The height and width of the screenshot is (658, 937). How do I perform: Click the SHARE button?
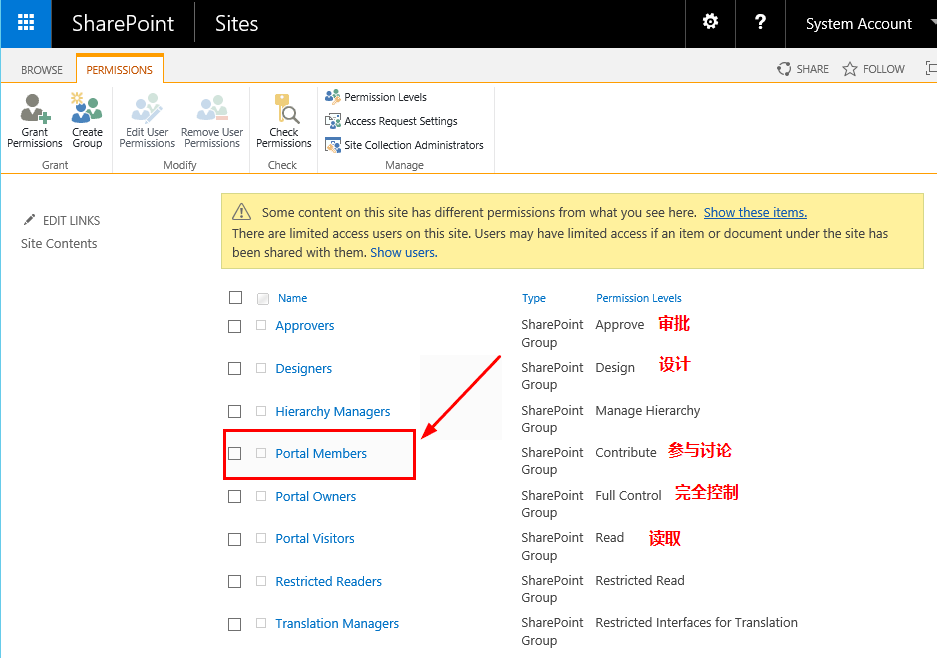pos(803,69)
